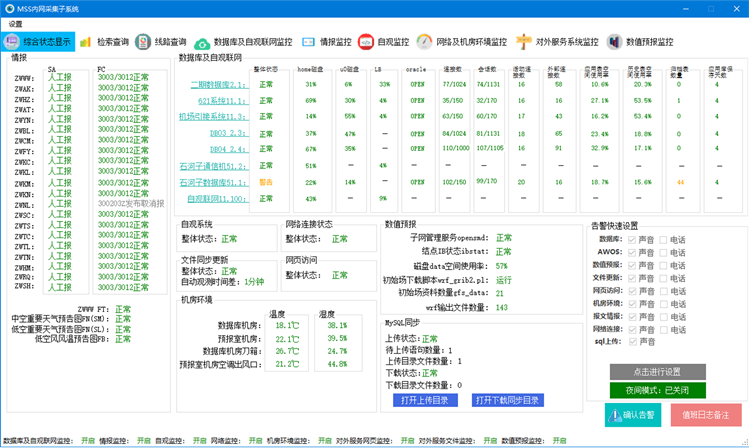The width and height of the screenshot is (749, 448).
Task: Toggle 声音 checkbox for 网络连接 alarm
Action: click(x=630, y=328)
